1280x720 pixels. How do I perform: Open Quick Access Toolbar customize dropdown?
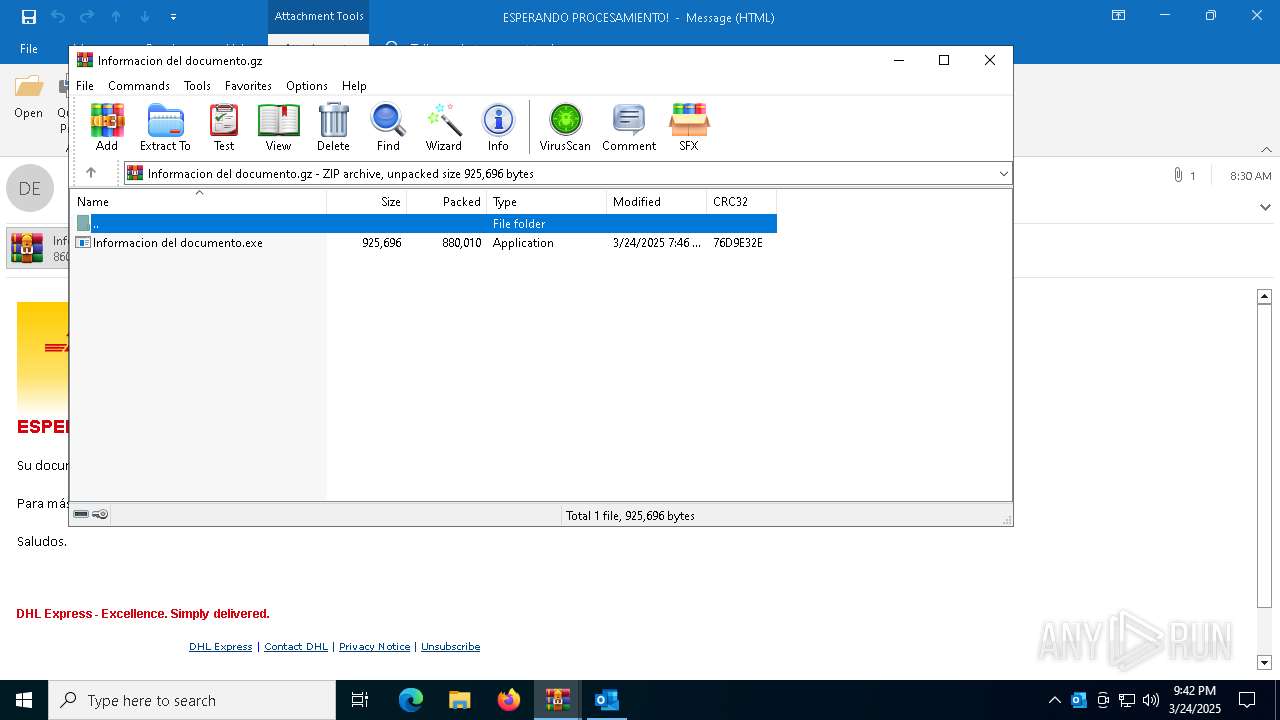point(174,17)
